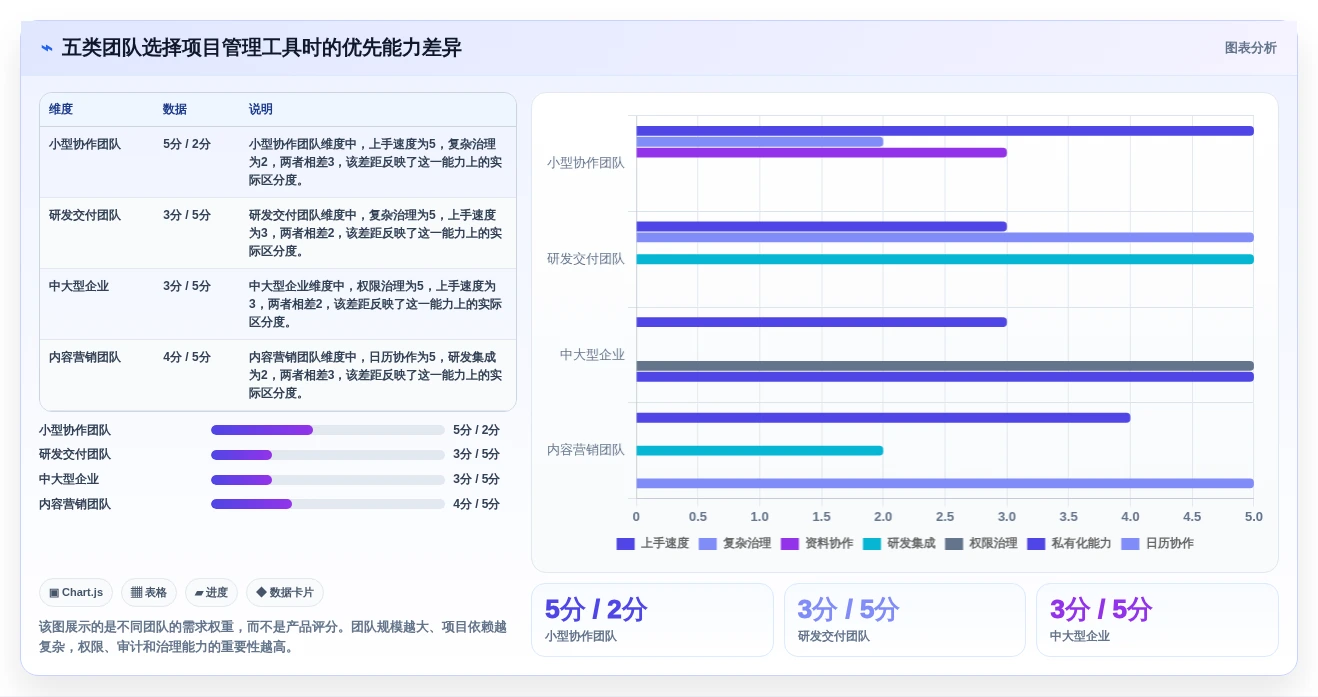The height and width of the screenshot is (697, 1318).
Task: Select 内容营销团队 table row name
Action: tap(85, 357)
